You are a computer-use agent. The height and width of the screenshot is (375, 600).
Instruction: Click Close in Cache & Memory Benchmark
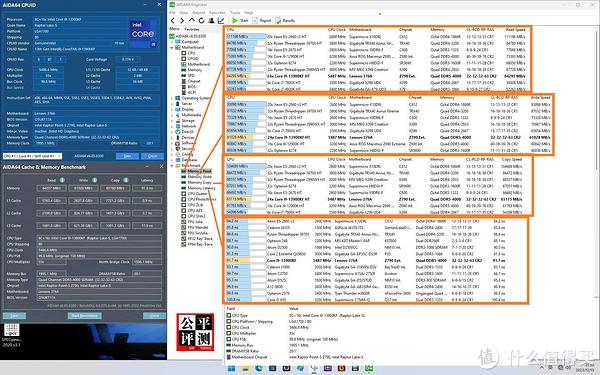pos(154,316)
